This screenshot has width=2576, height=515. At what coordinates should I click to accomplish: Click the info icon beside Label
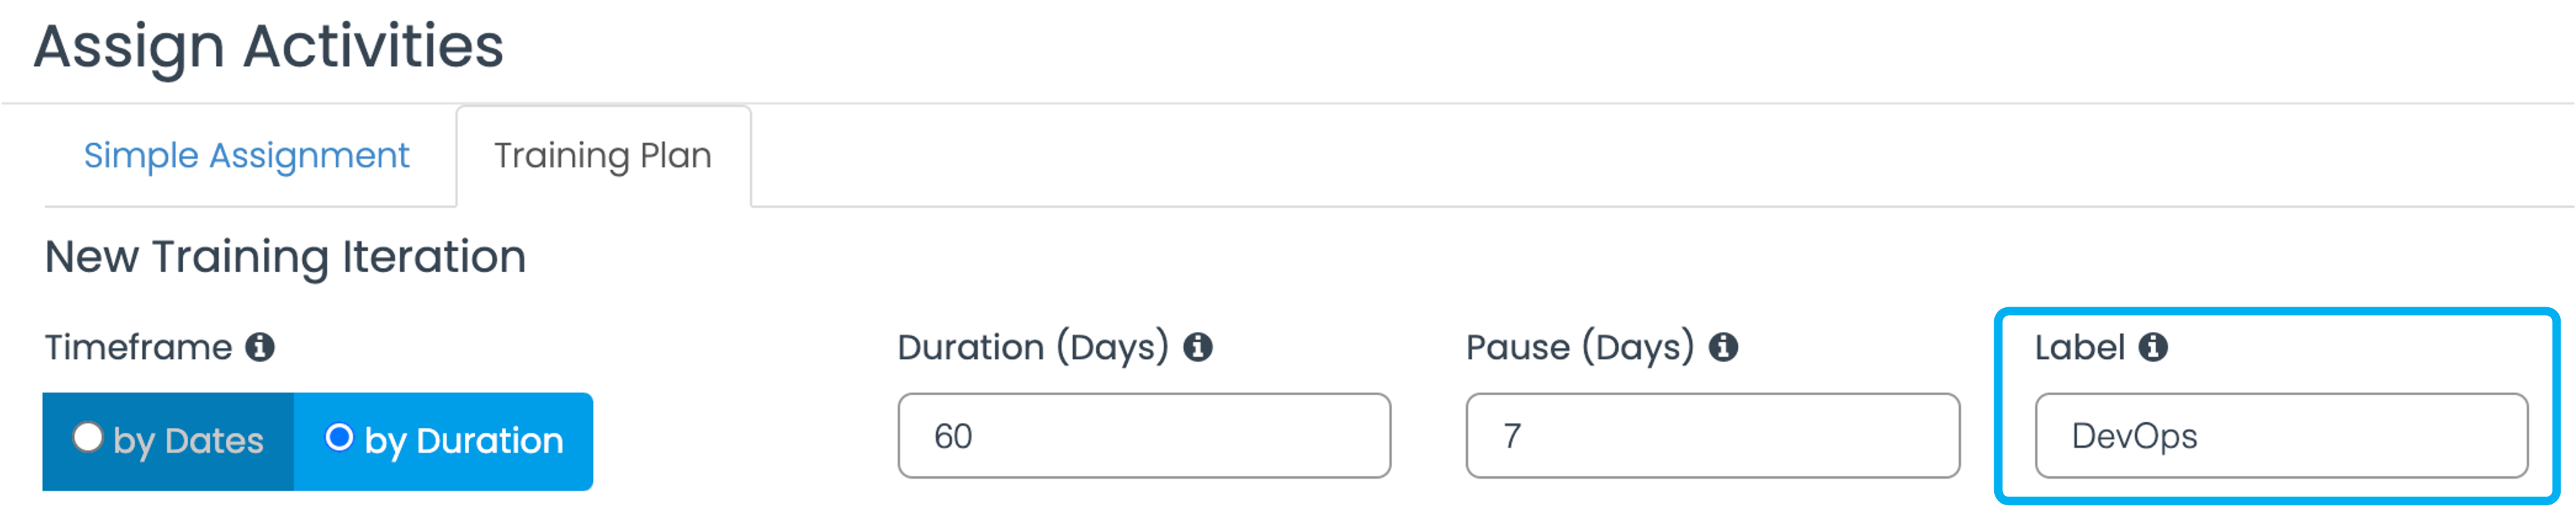(x=2153, y=347)
